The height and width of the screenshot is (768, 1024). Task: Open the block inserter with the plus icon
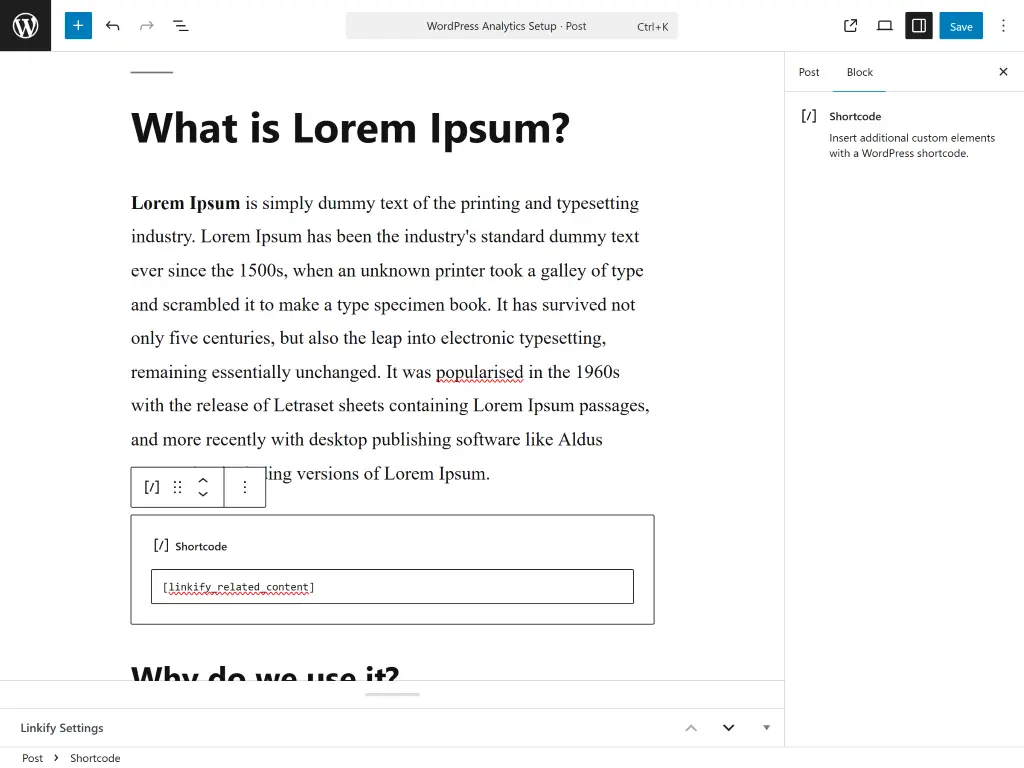pyautogui.click(x=77, y=25)
